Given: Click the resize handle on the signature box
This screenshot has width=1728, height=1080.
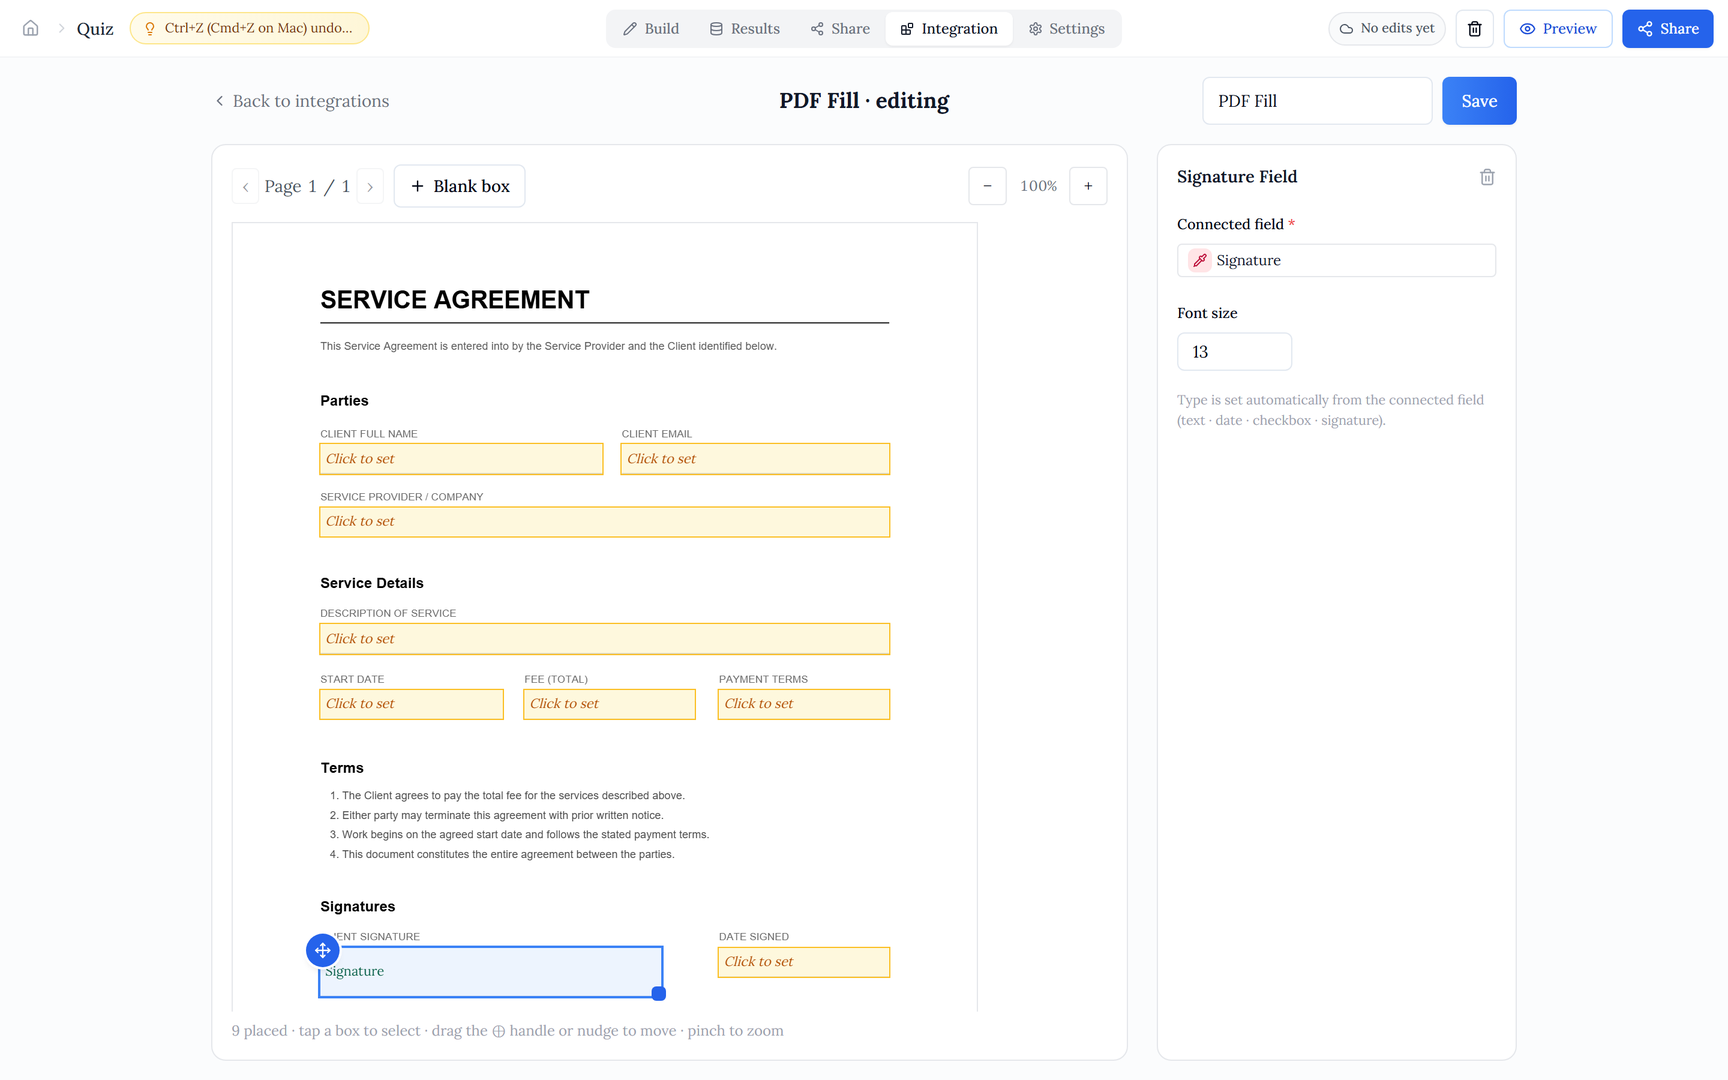Looking at the screenshot, I should click(x=658, y=993).
